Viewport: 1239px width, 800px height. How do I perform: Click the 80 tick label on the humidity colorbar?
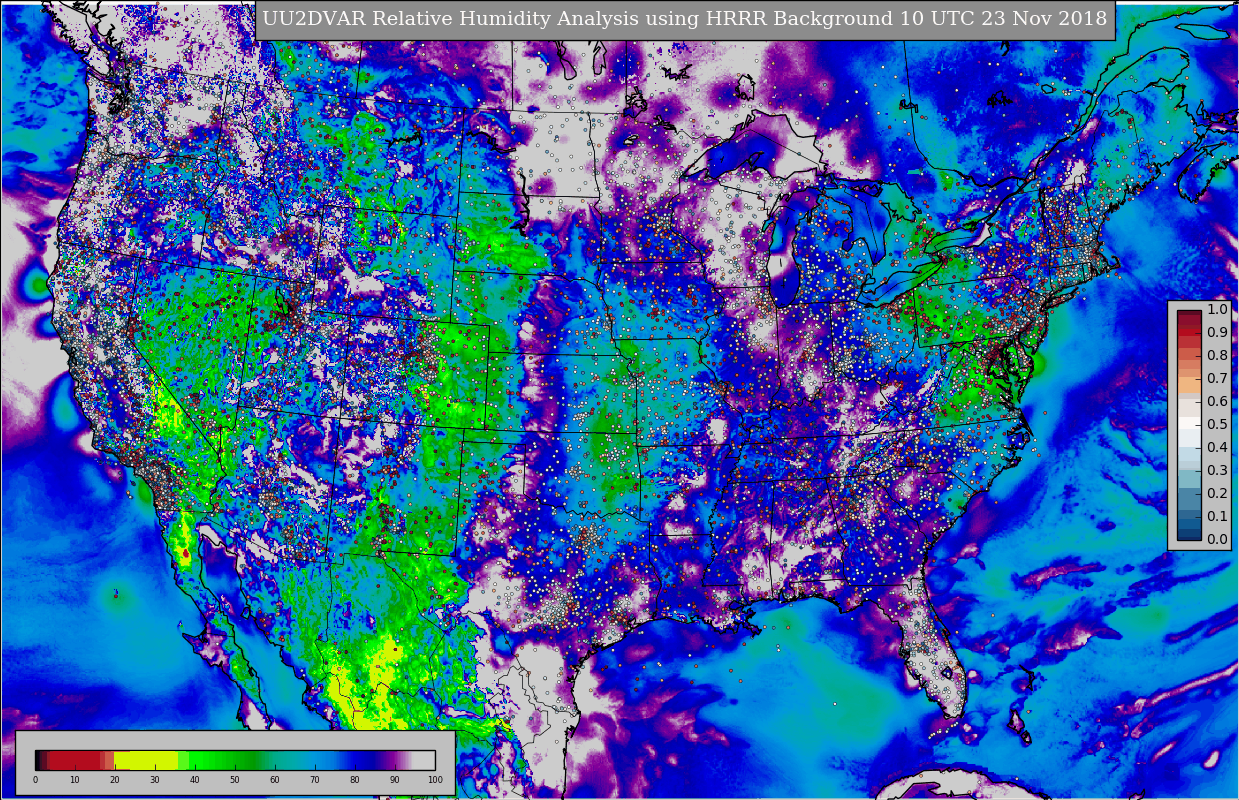(355, 779)
